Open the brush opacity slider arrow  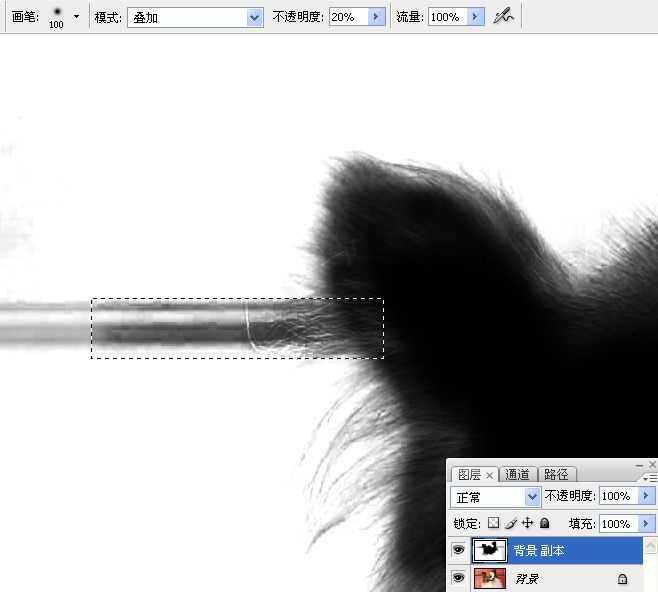376,17
